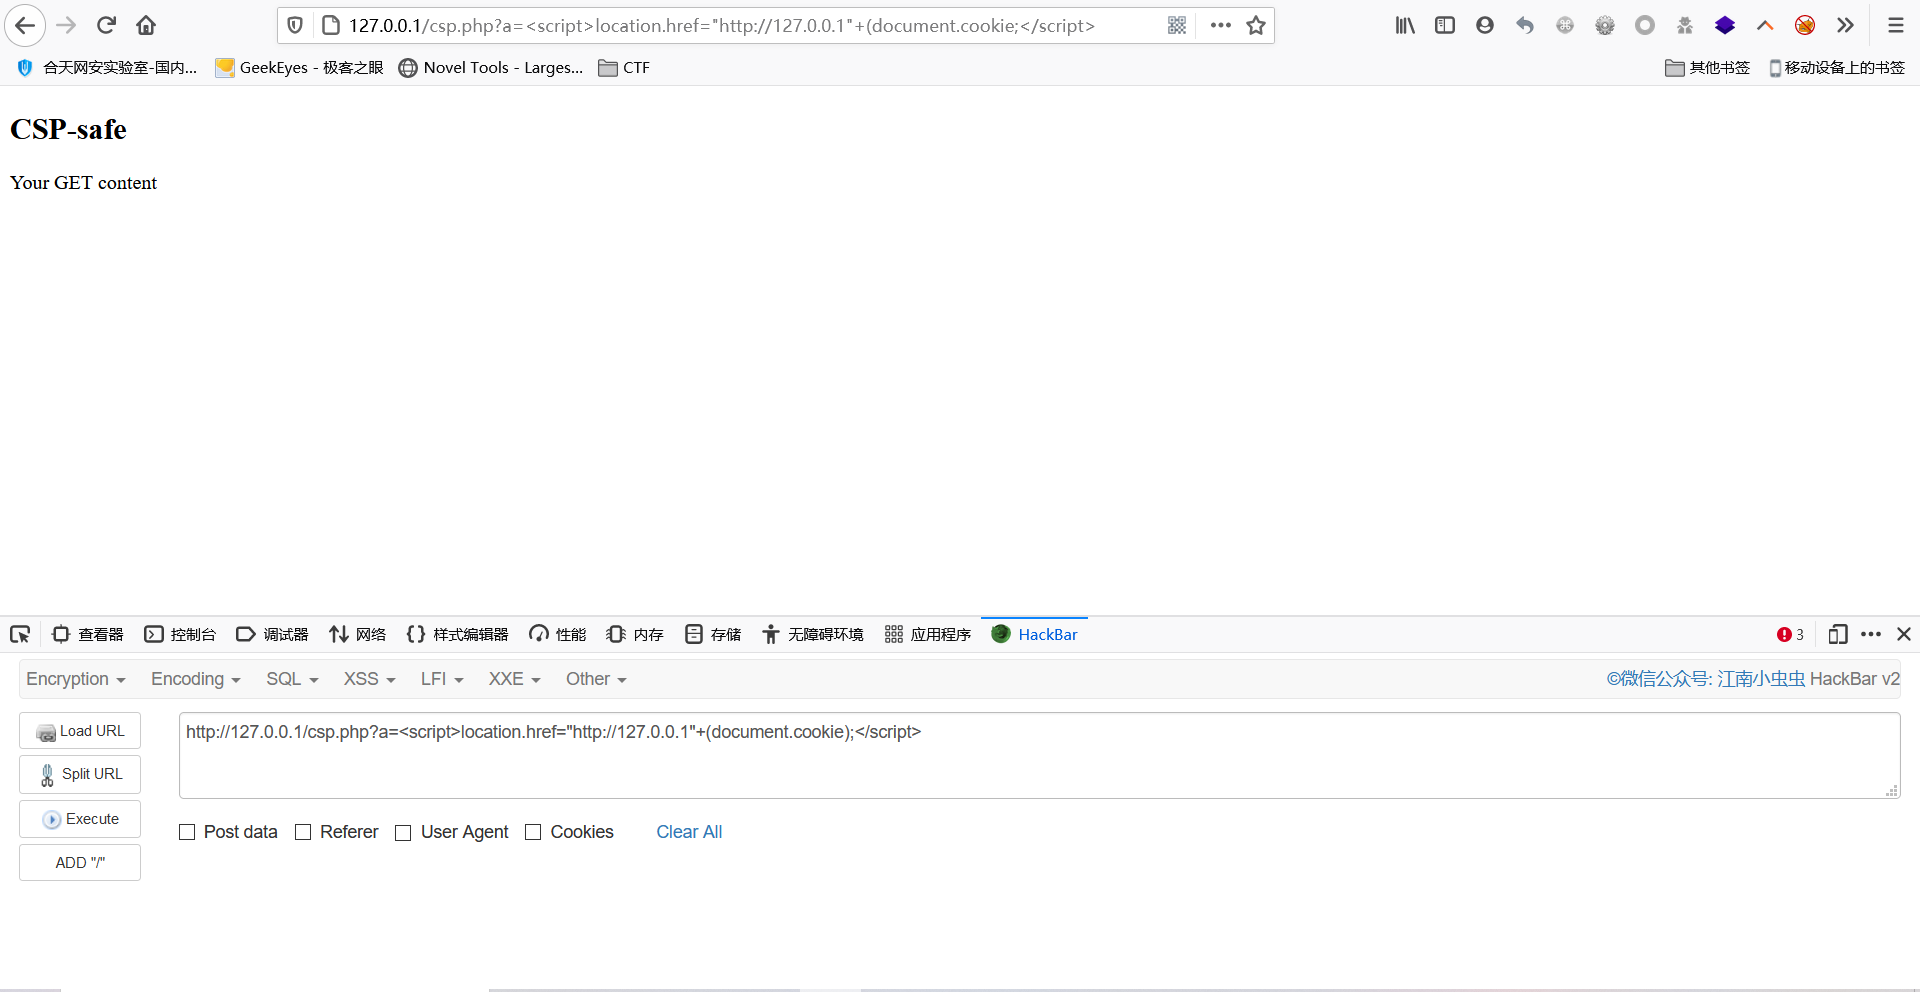1920x992 pixels.
Task: Open the Firefox hamburger menu
Action: pyautogui.click(x=1896, y=25)
